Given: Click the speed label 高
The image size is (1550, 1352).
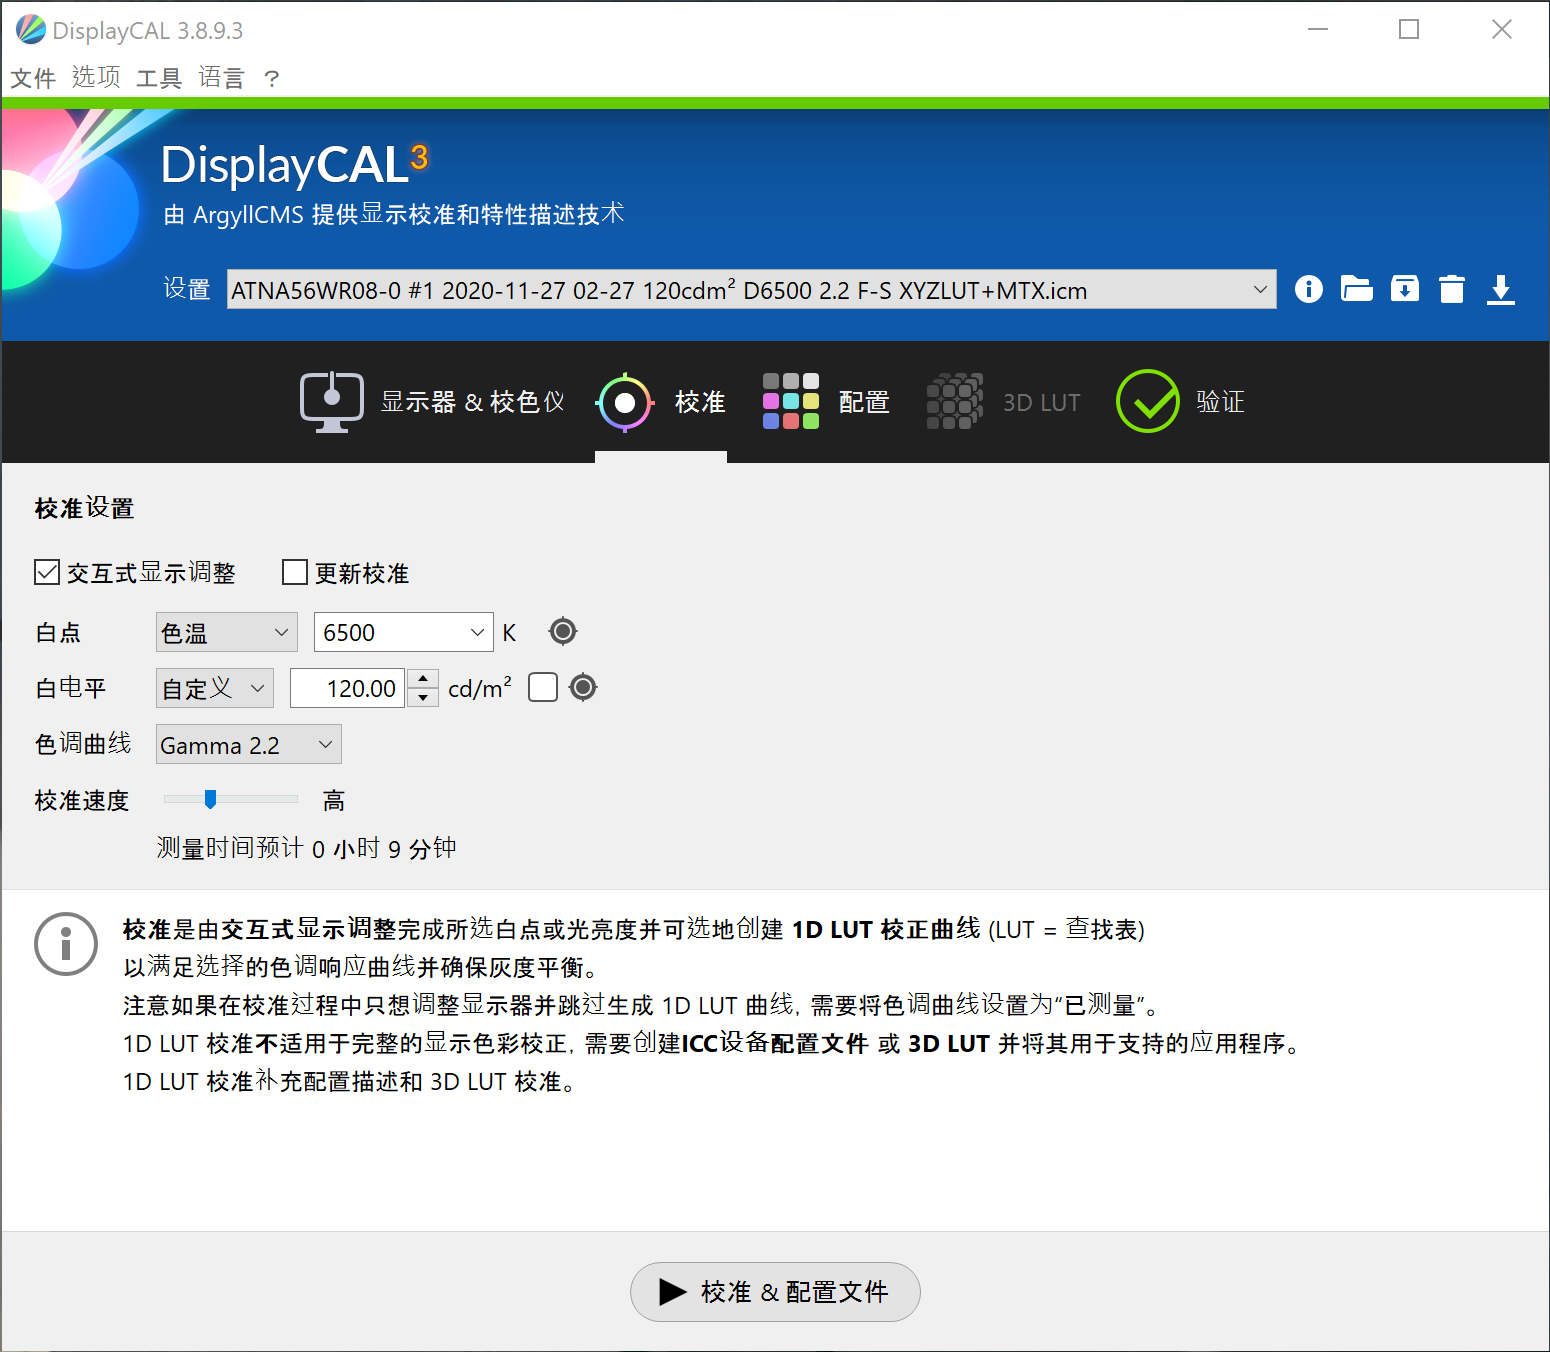Looking at the screenshot, I should click(x=333, y=800).
